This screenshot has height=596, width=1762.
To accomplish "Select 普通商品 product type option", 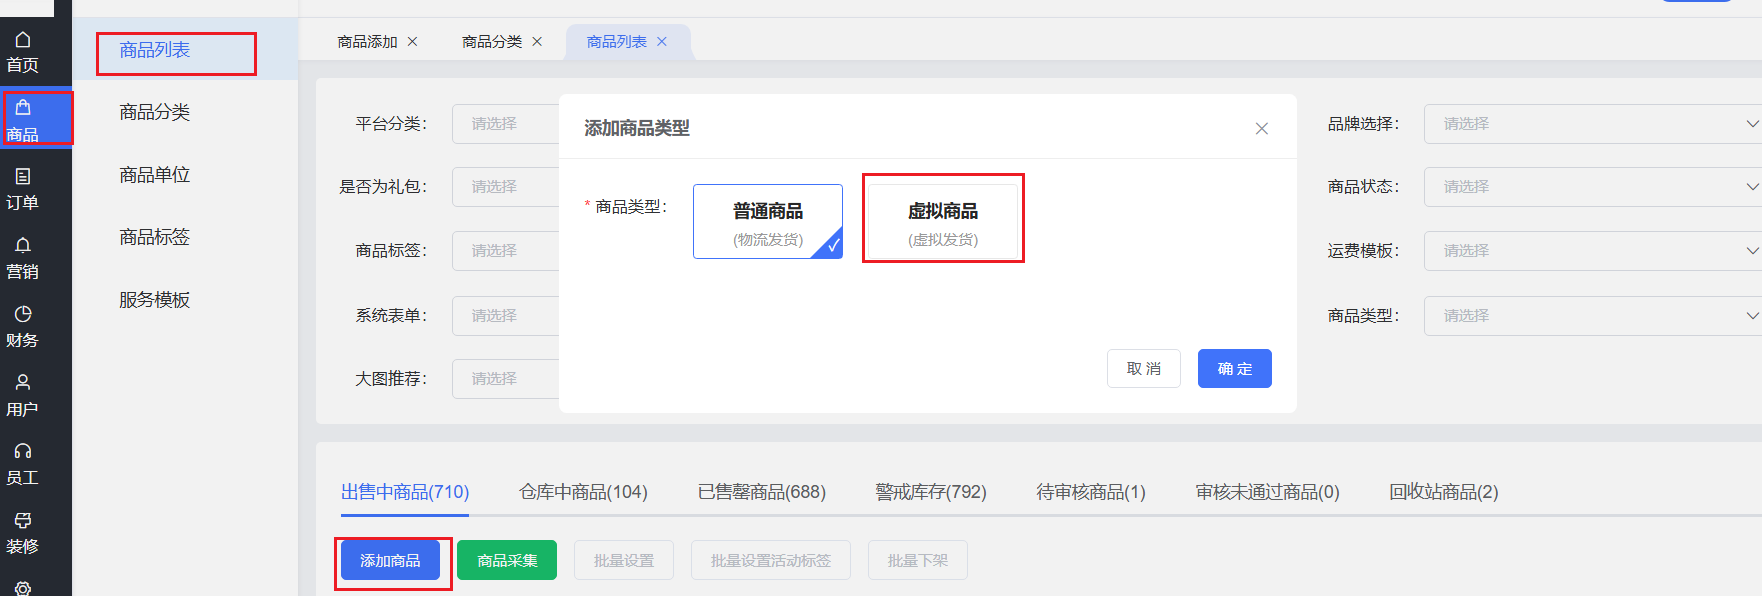I will (x=768, y=221).
